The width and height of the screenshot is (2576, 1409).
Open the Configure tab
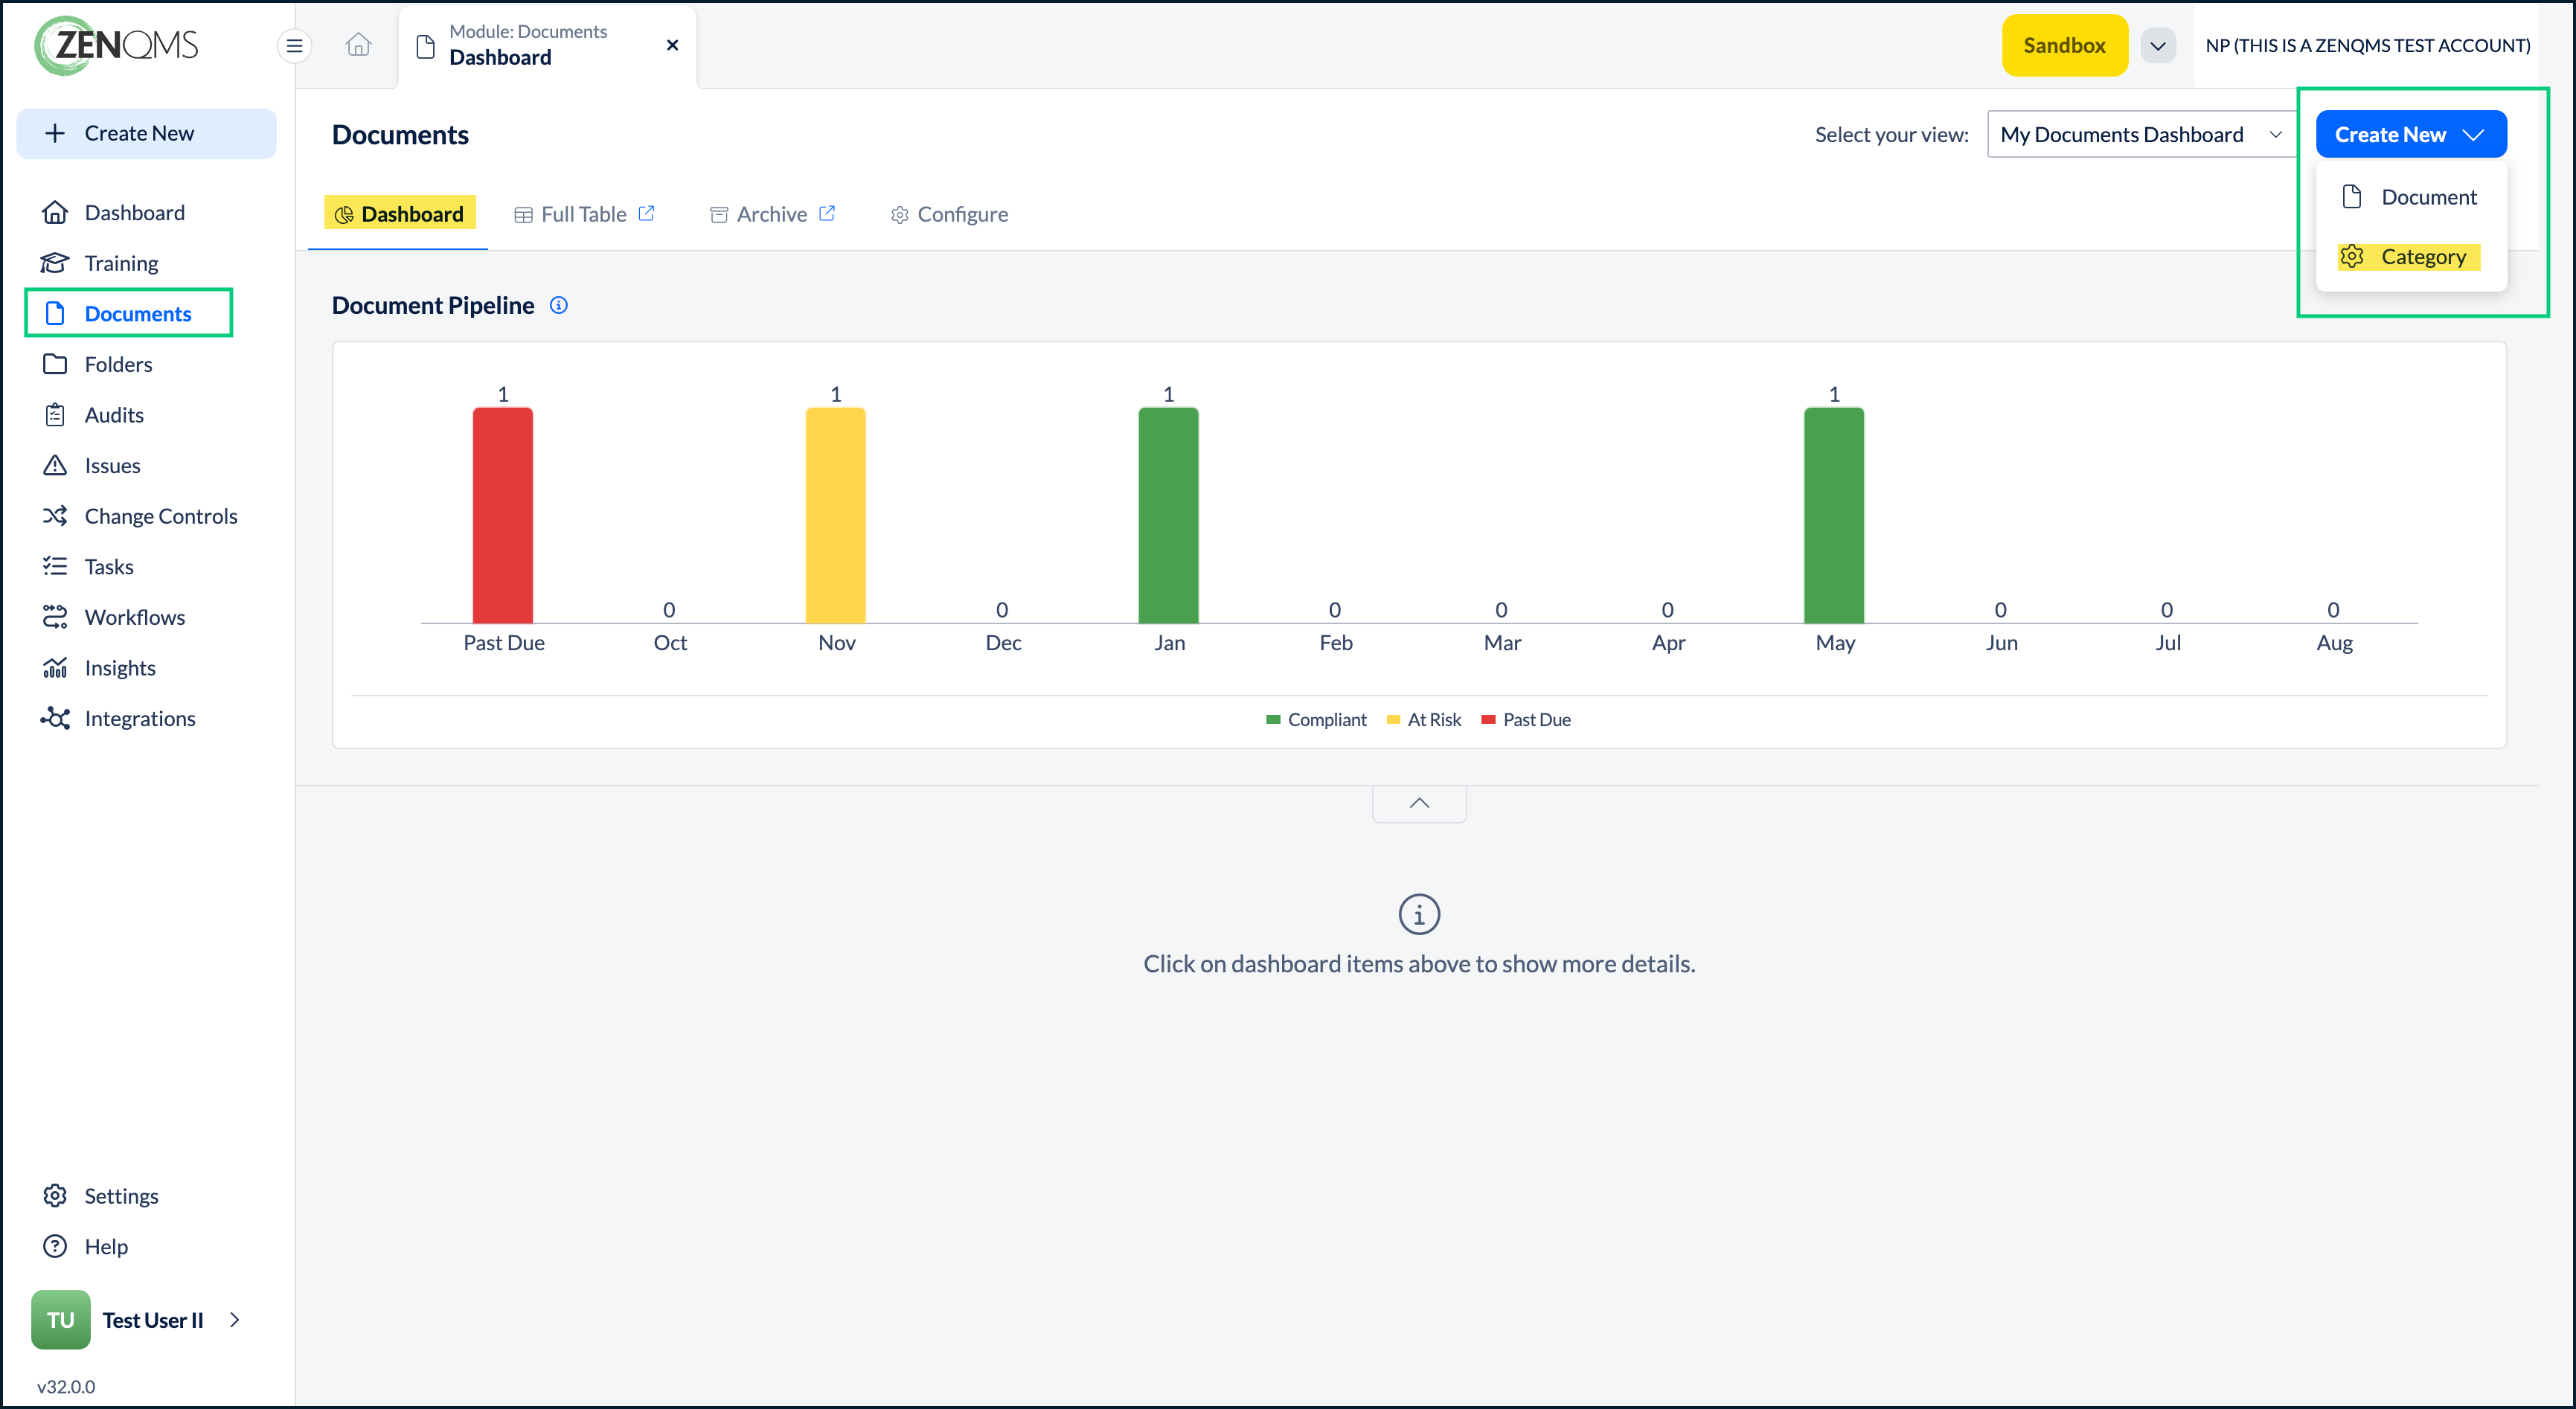[950, 214]
